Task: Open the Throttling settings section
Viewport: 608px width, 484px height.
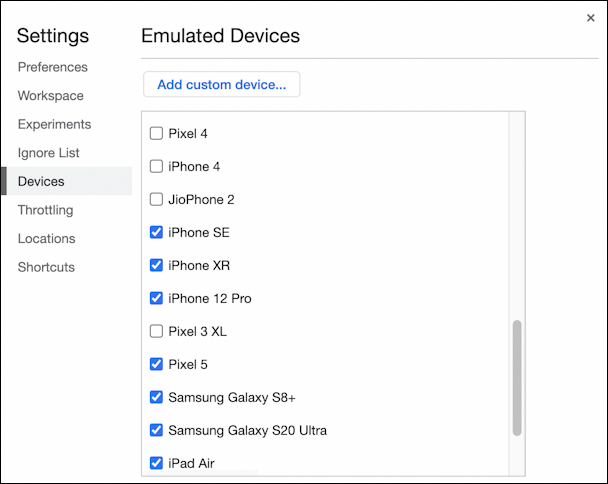Action: coord(45,210)
